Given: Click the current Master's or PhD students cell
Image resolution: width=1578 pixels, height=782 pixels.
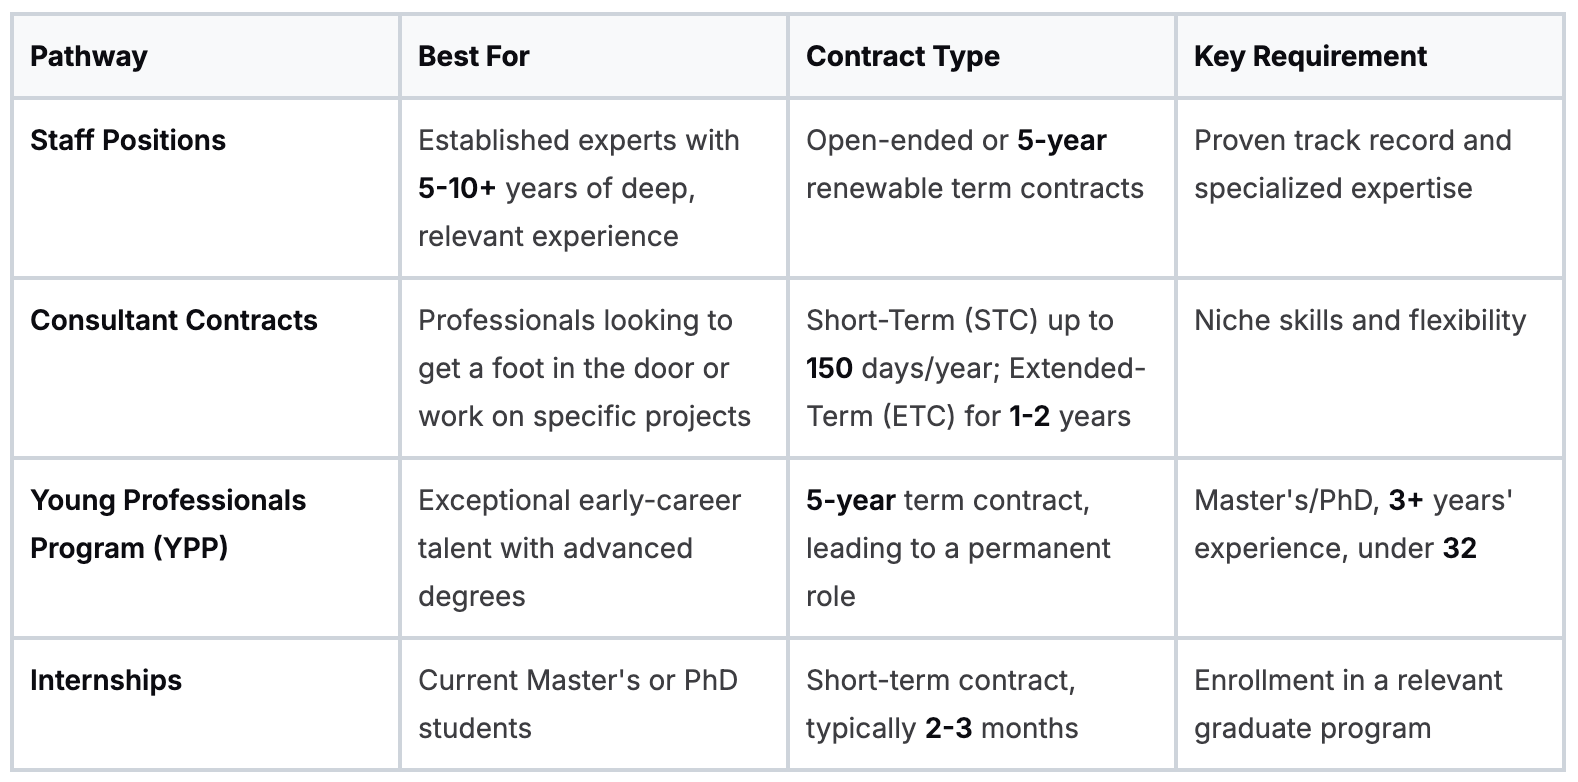Looking at the screenshot, I should point(594,704).
